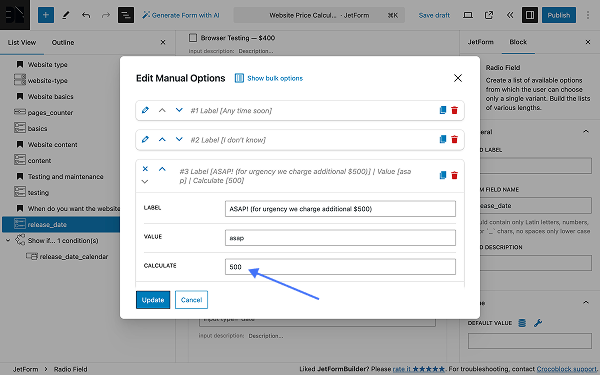Screen dimensions: 600x375
Task: Move option #2 I don't know up
Action: (162, 139)
